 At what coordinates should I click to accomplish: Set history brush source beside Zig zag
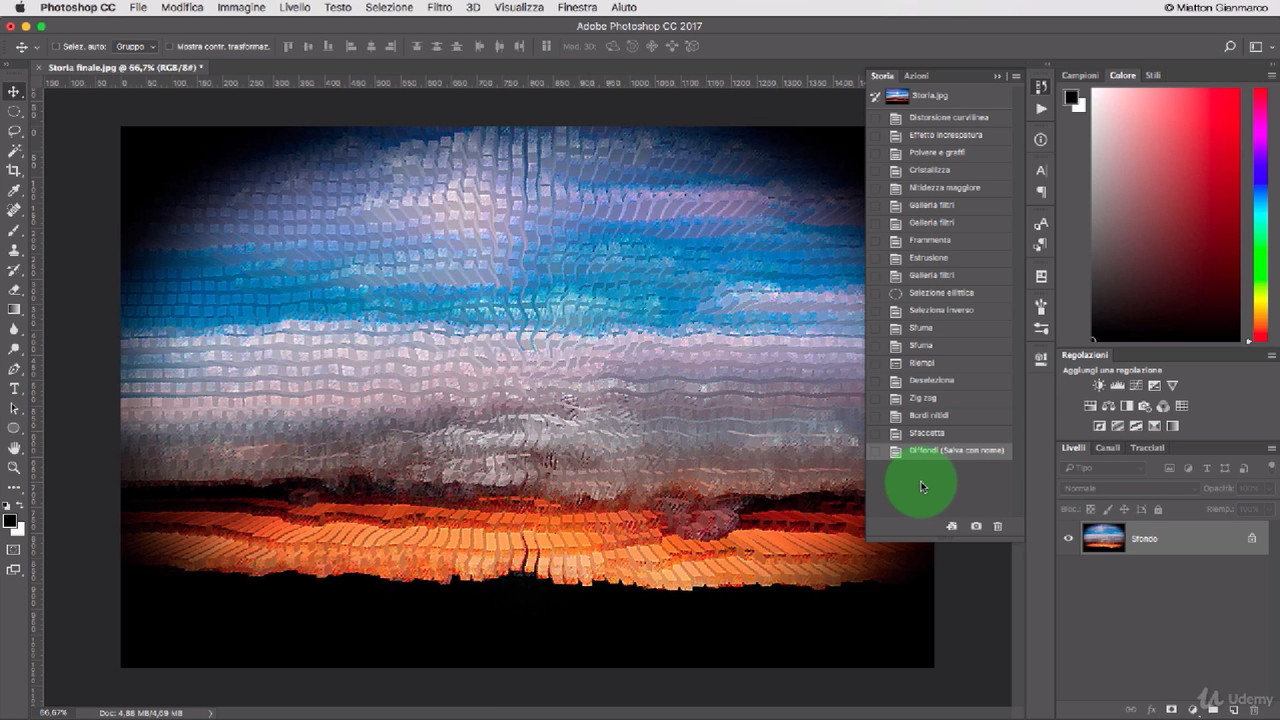[x=875, y=398]
